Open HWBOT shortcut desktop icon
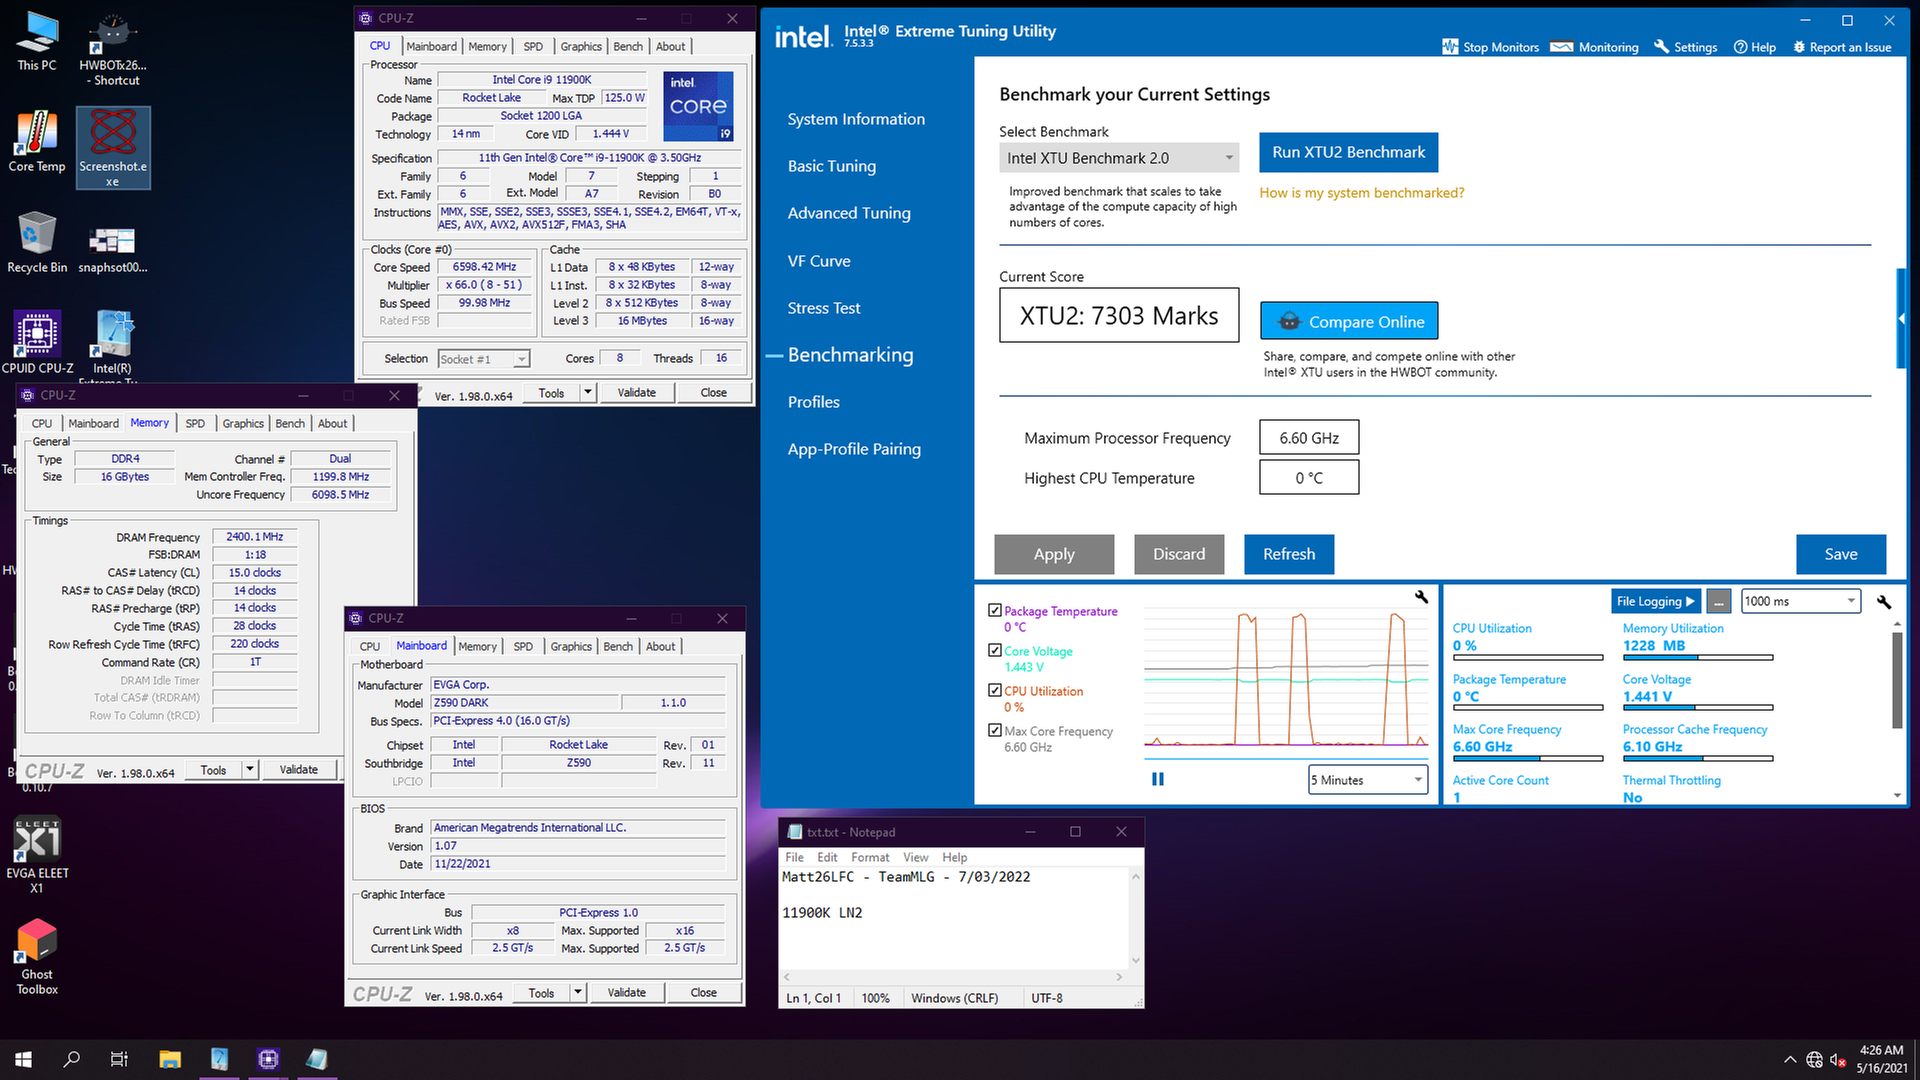 (113, 48)
